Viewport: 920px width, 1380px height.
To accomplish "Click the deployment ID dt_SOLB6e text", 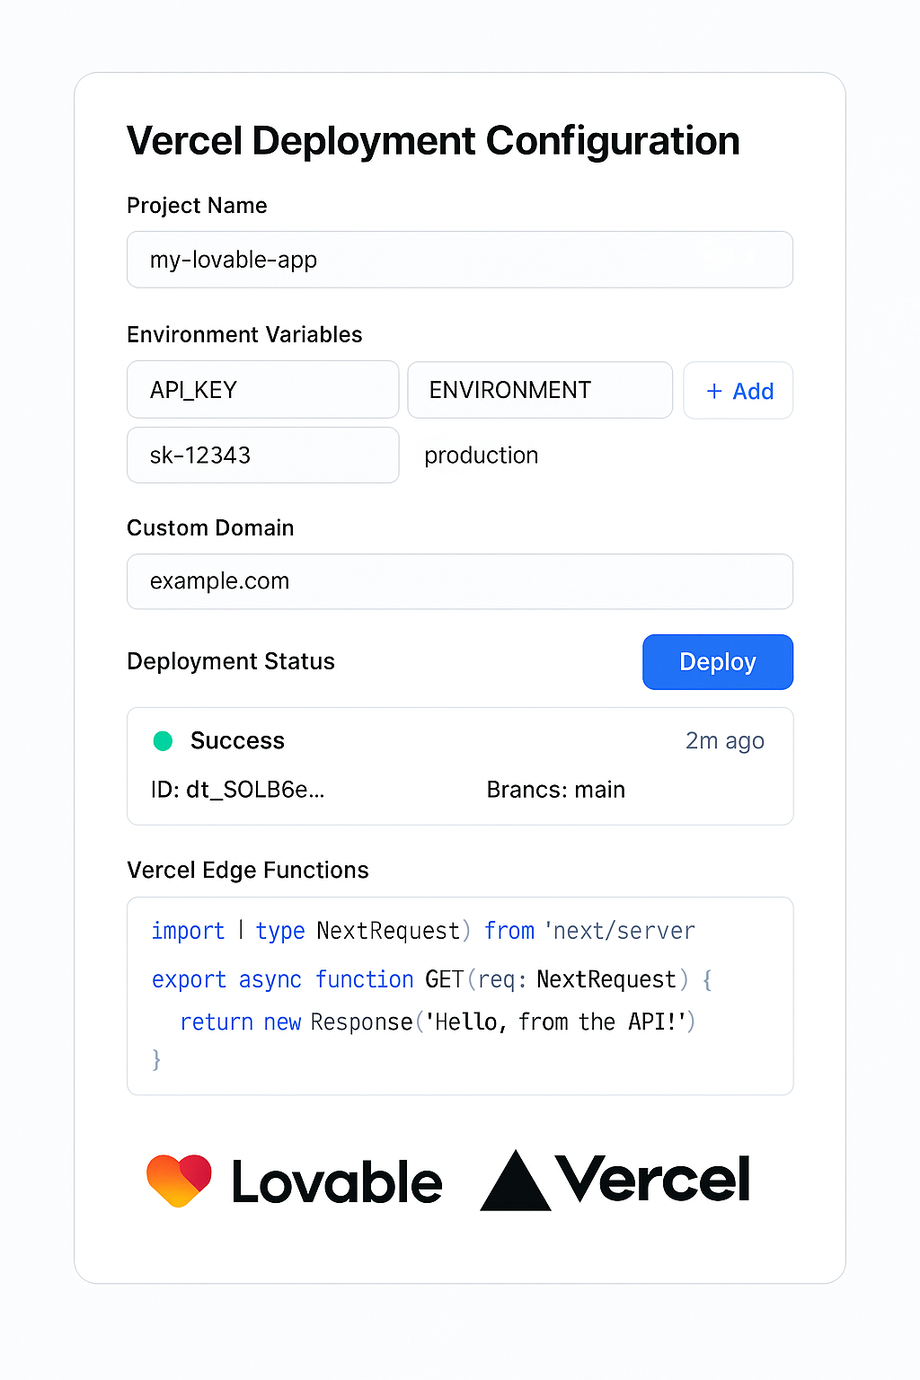I will pyautogui.click(x=238, y=790).
